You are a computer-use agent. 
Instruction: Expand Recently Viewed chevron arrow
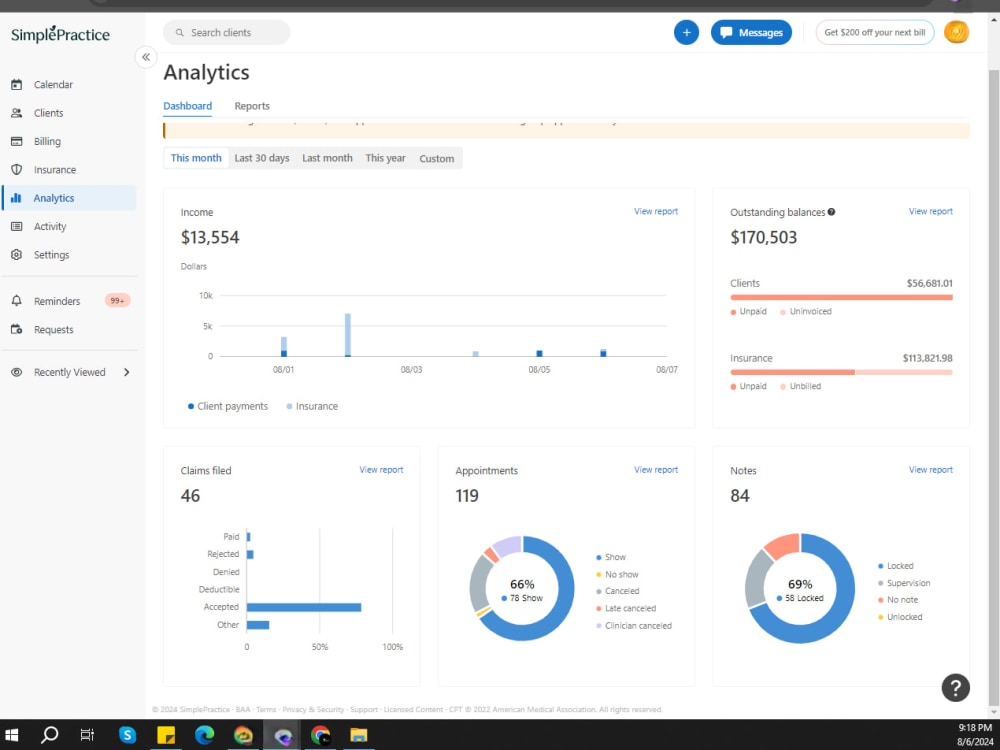coord(126,372)
